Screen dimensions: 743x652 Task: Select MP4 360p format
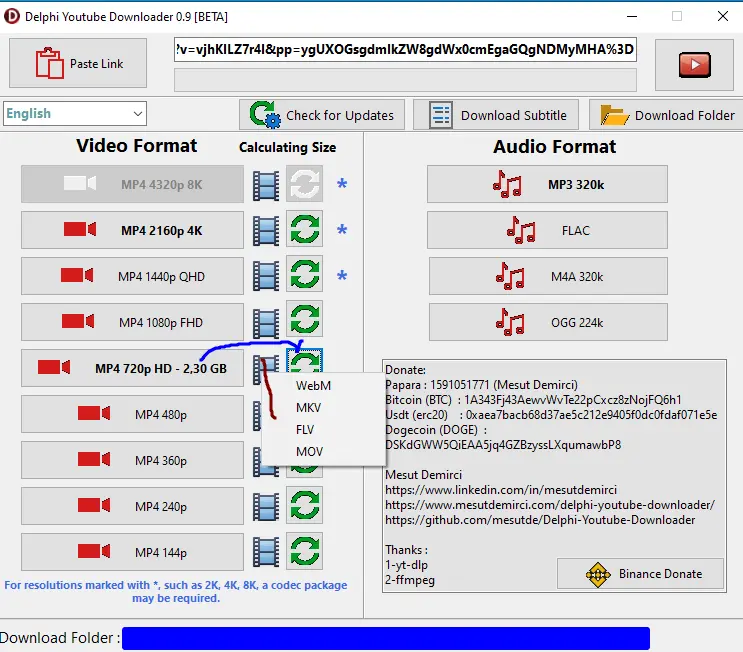132,460
